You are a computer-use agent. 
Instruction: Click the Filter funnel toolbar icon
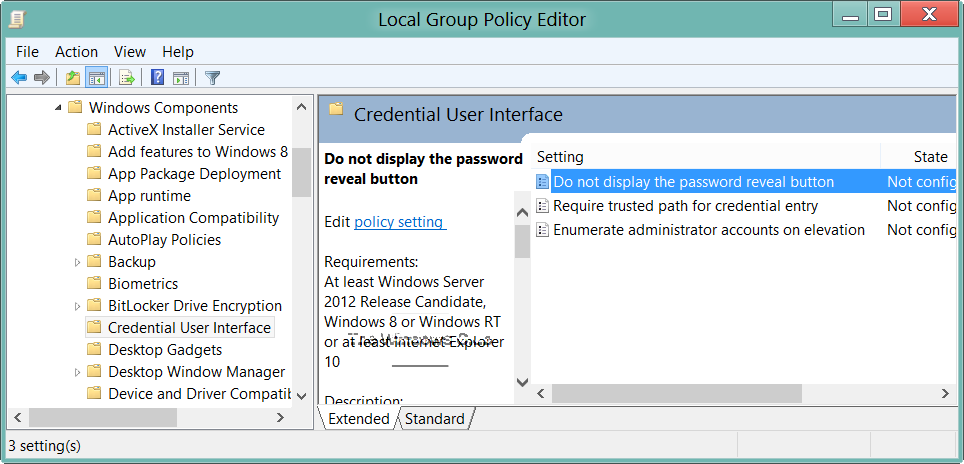[212, 77]
